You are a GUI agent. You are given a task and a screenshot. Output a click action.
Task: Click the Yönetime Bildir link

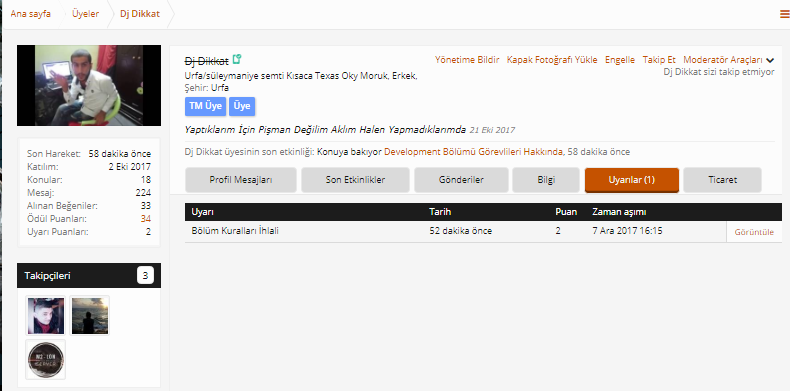467,60
